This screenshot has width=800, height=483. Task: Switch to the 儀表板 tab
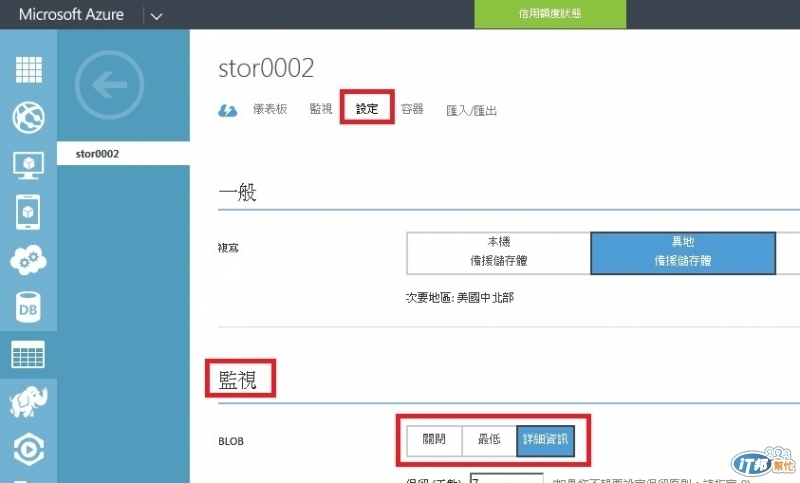pos(270,109)
